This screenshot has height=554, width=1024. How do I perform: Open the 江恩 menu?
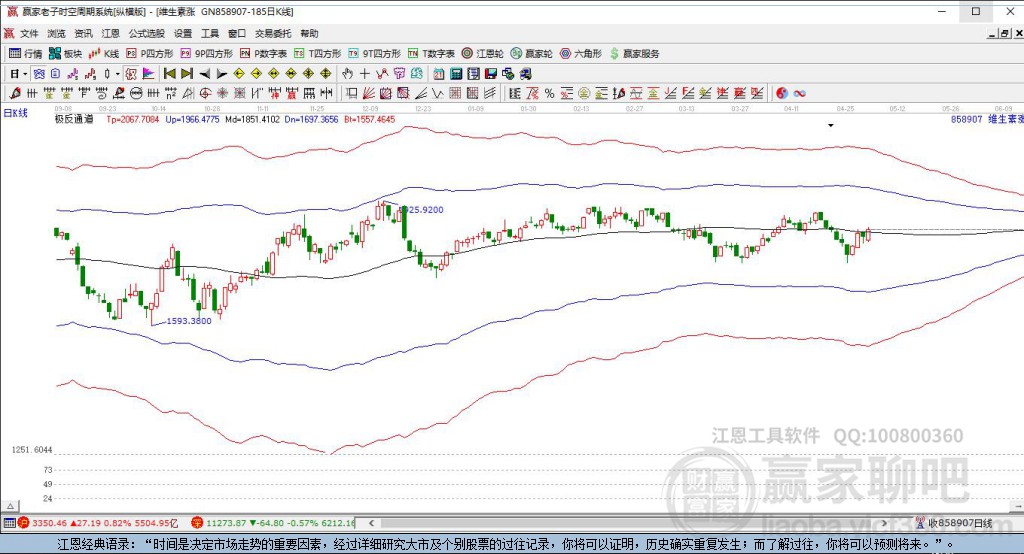(110, 33)
